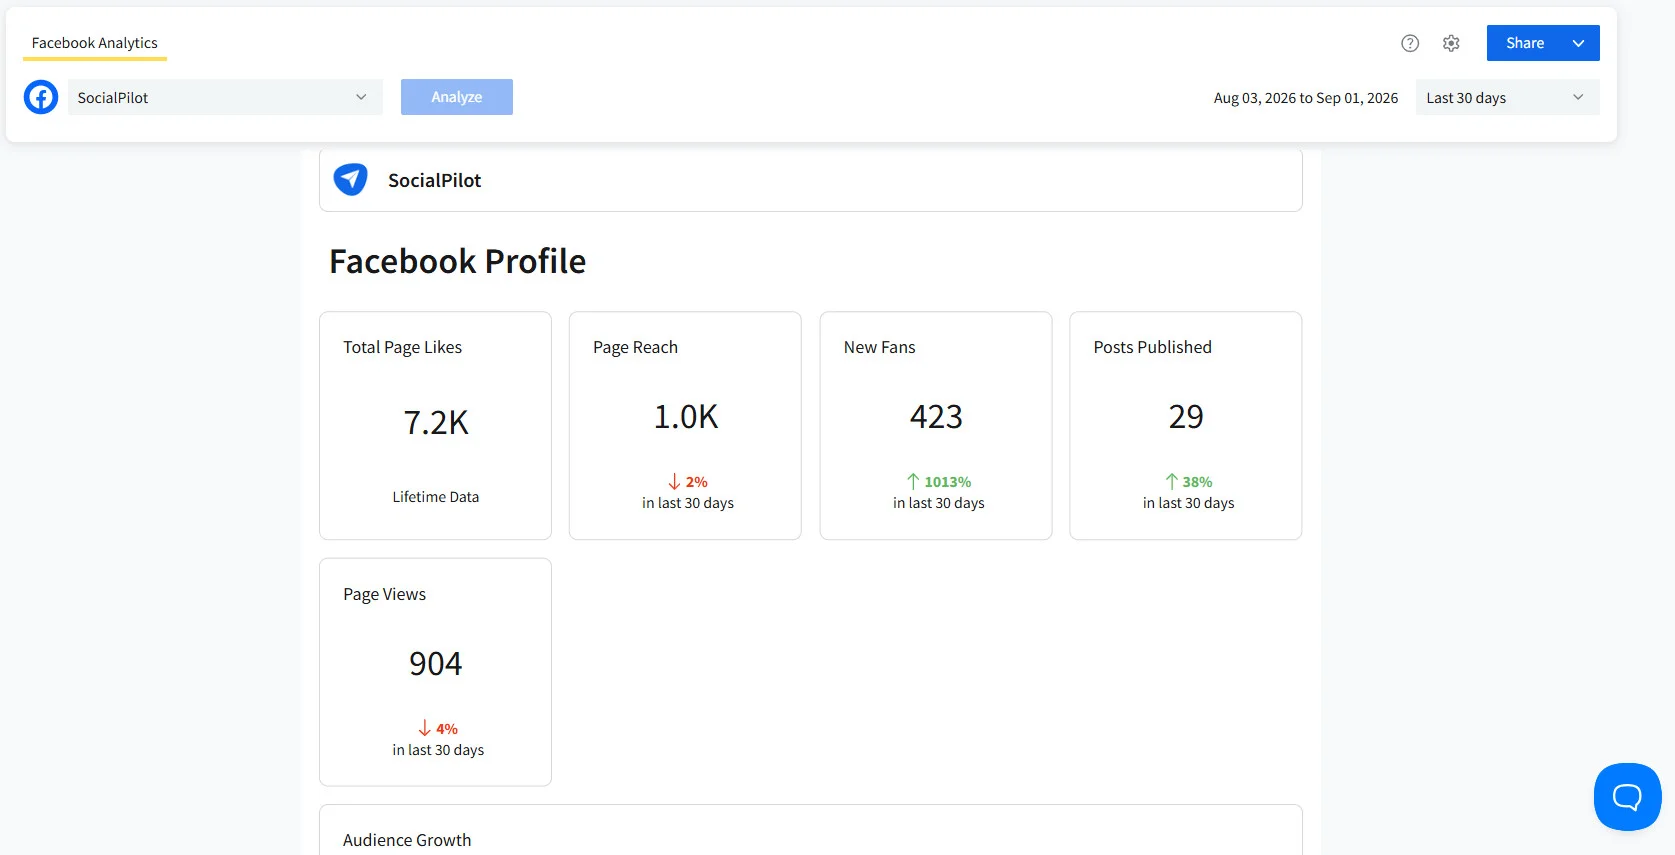The width and height of the screenshot is (1675, 855).
Task: Click the SocialPilot page name header
Action: click(x=434, y=180)
